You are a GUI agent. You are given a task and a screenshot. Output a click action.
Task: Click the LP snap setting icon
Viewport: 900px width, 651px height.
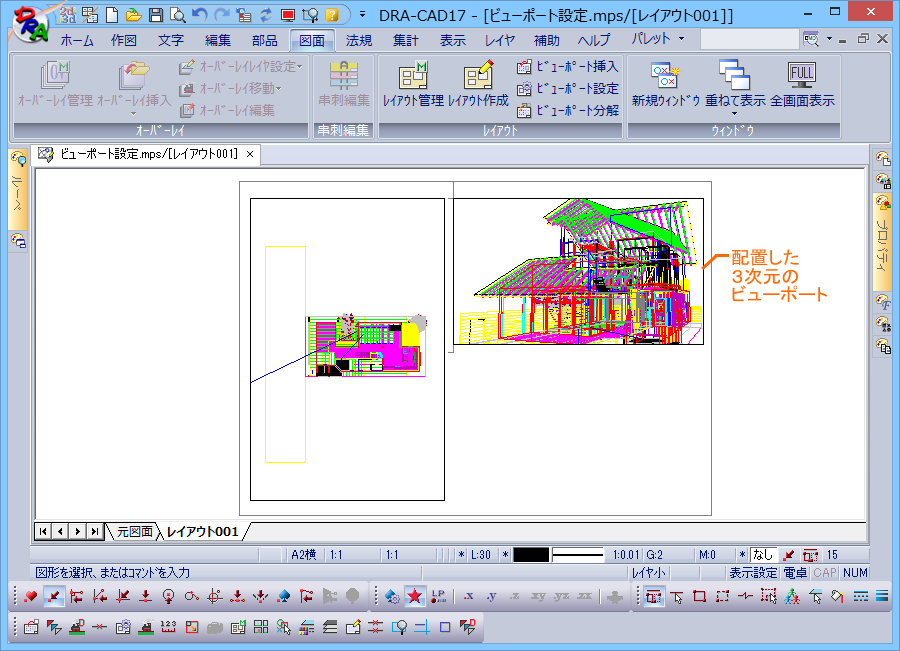tap(438, 596)
